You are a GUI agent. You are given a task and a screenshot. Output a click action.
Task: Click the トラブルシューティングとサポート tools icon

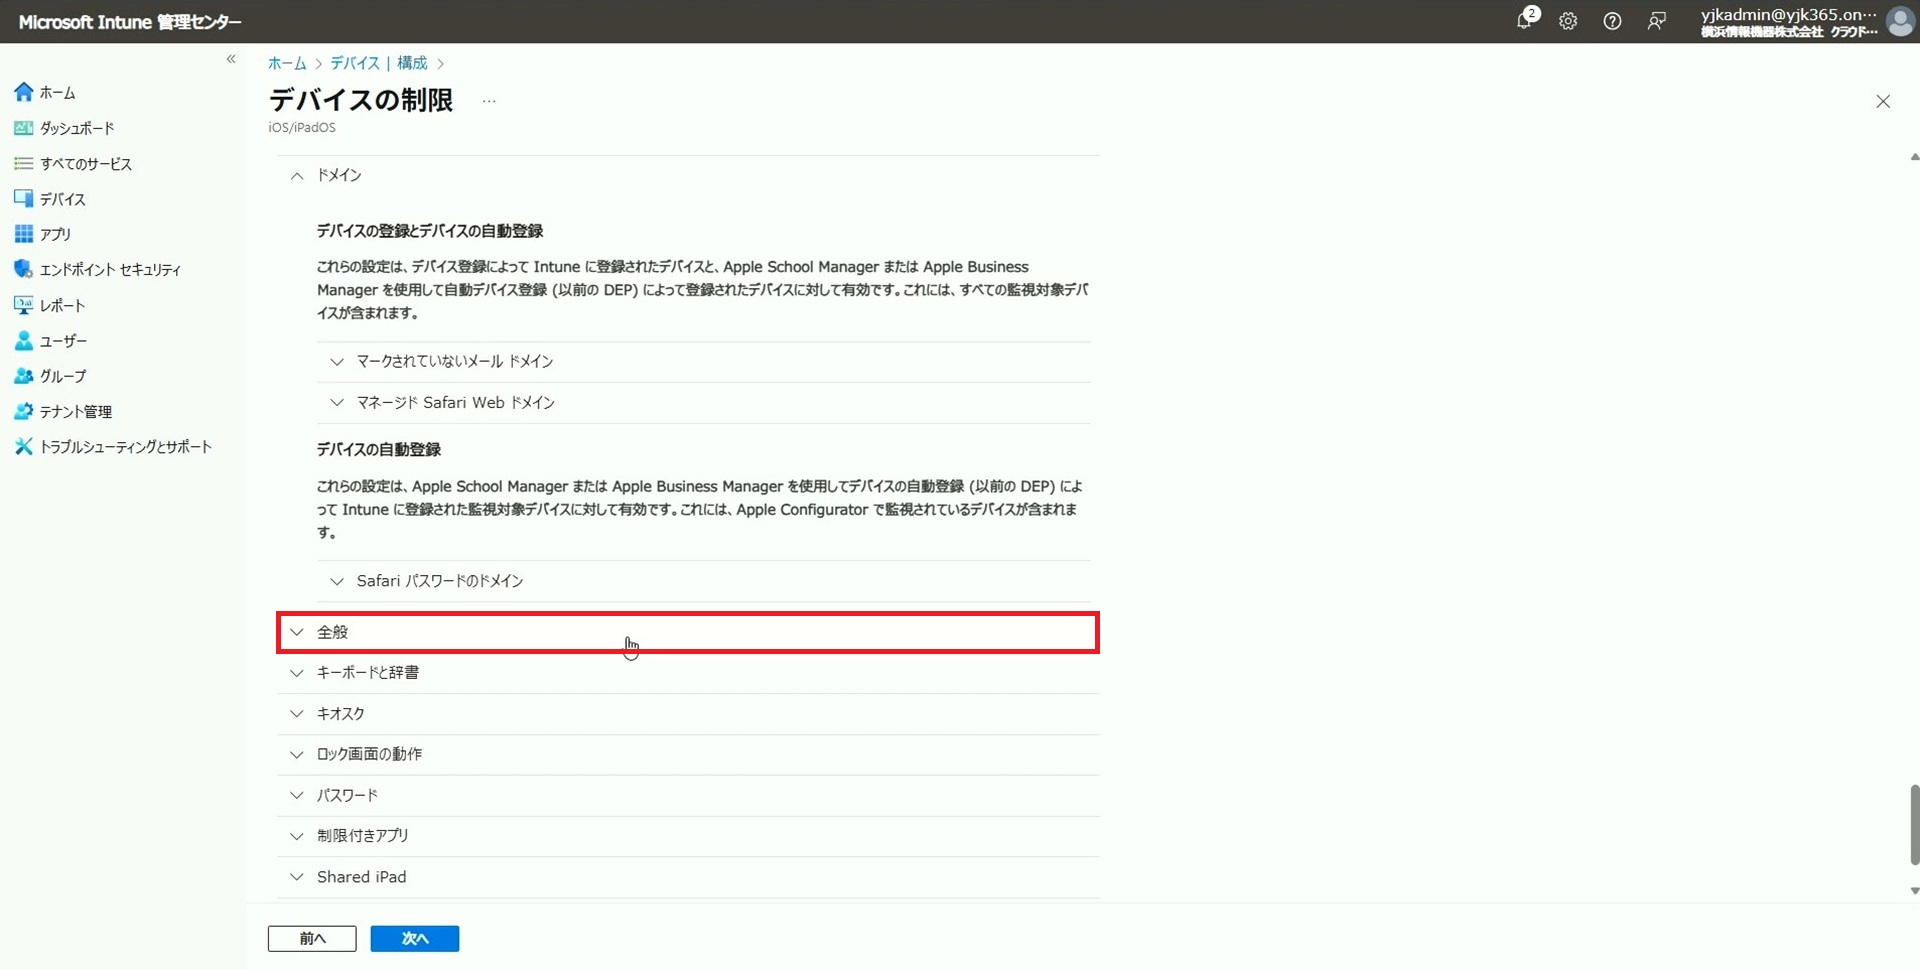tap(23, 447)
